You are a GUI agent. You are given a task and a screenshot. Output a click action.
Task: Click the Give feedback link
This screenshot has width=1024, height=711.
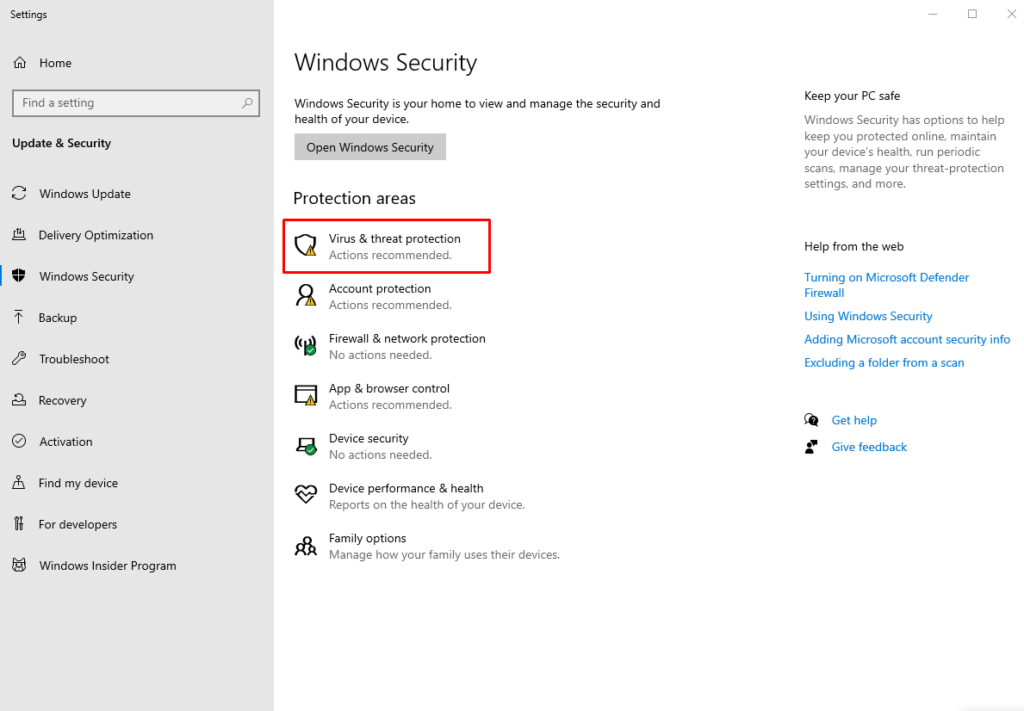pyautogui.click(x=869, y=447)
